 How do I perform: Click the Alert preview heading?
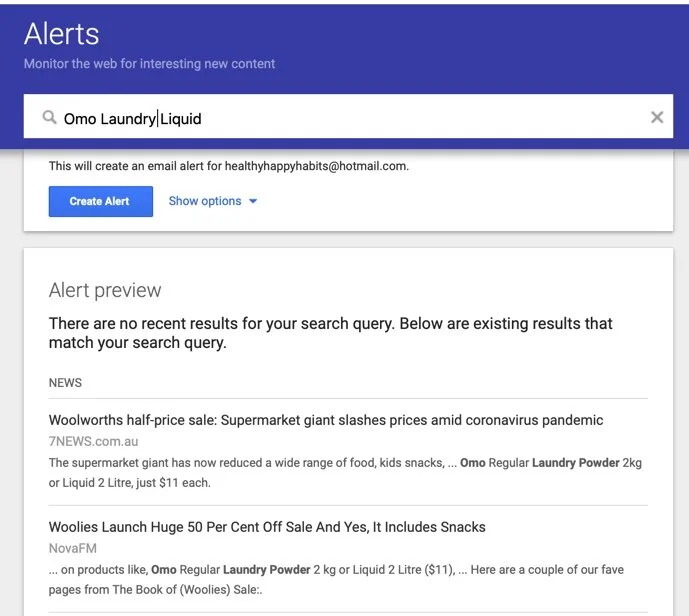[105, 290]
